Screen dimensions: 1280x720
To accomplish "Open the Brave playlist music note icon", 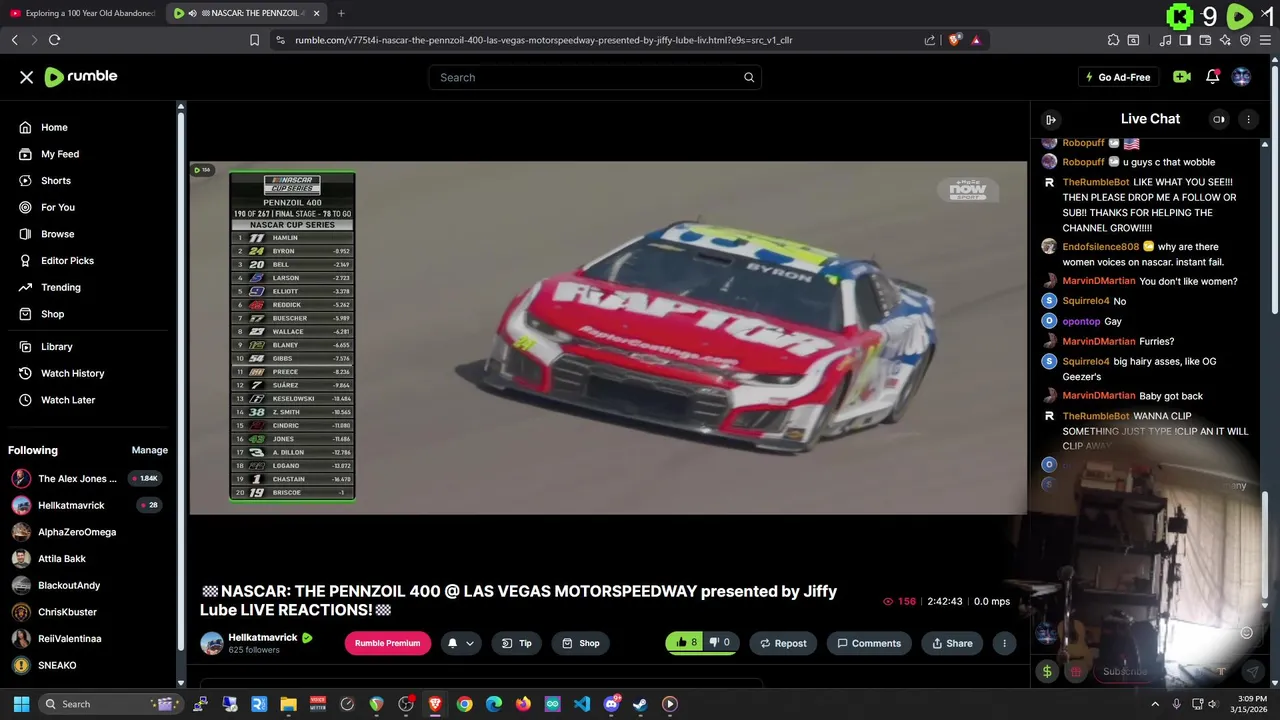I will 1166,40.
